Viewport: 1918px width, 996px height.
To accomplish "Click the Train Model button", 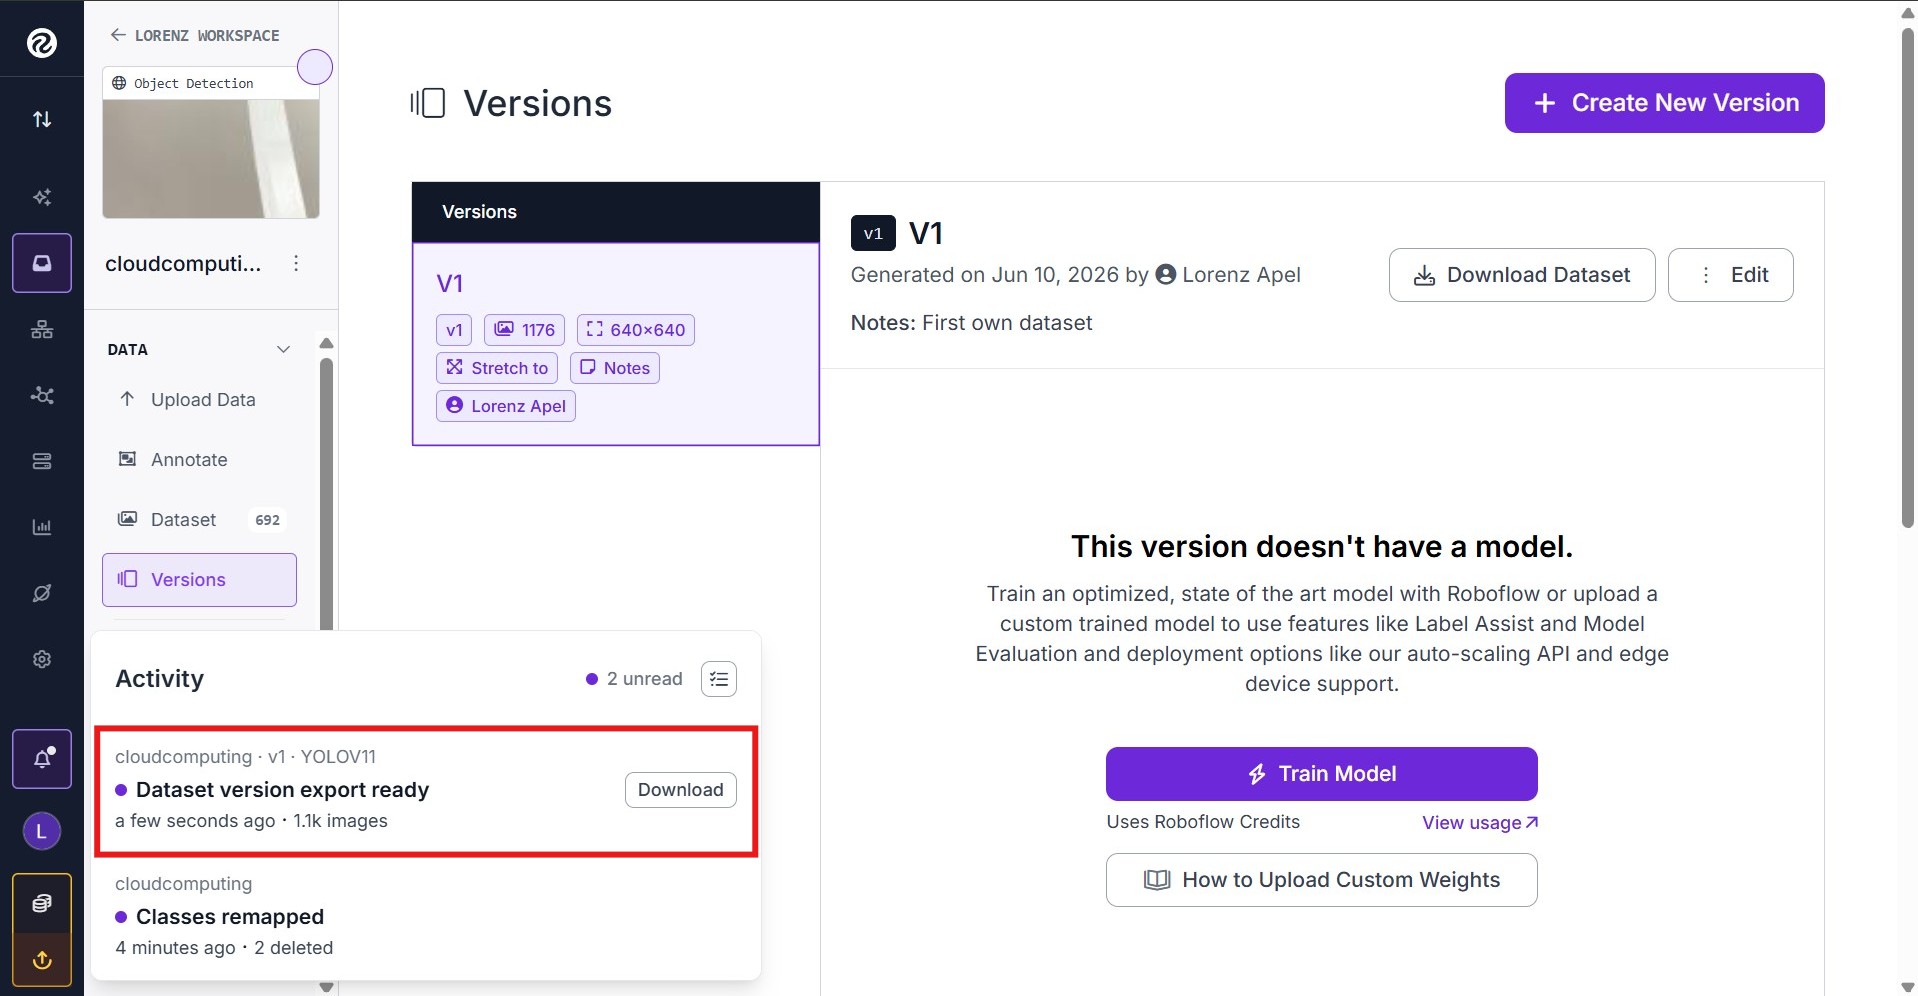I will click(1322, 774).
